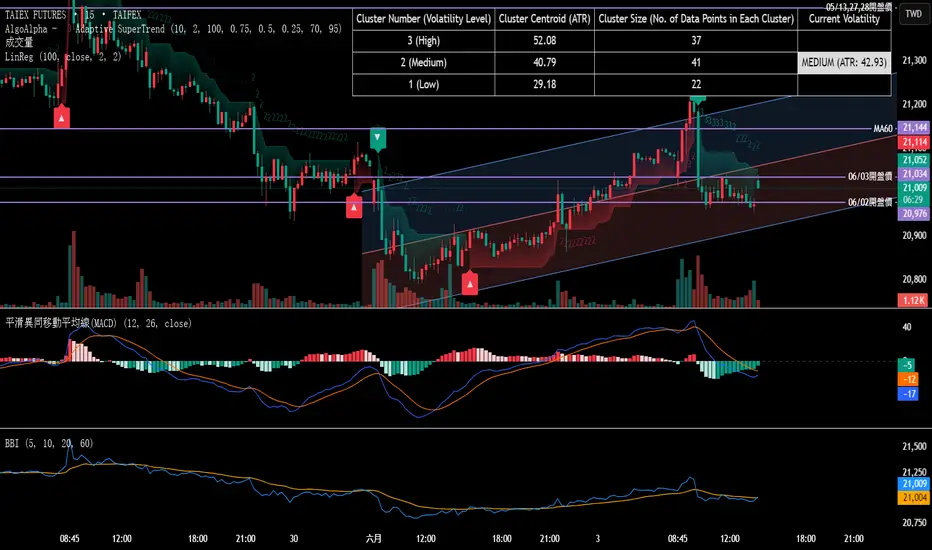The image size is (932, 550).
Task: Select the BBI (5, 10, 20, 60) legend
Action: (x=49, y=443)
